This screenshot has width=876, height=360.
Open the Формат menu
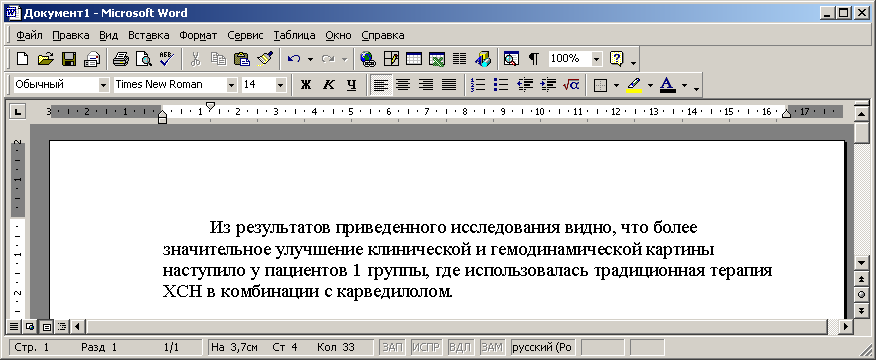pyautogui.click(x=198, y=35)
